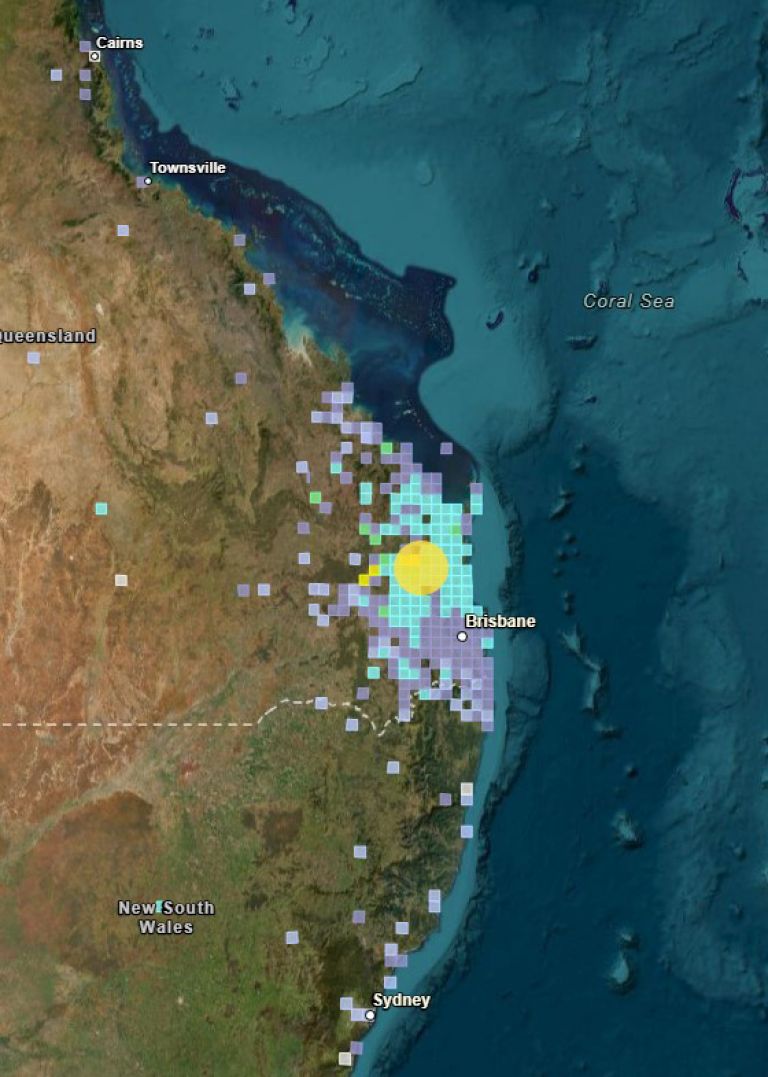Click the large yellow epicenter circle
This screenshot has width=768, height=1077.
(421, 567)
